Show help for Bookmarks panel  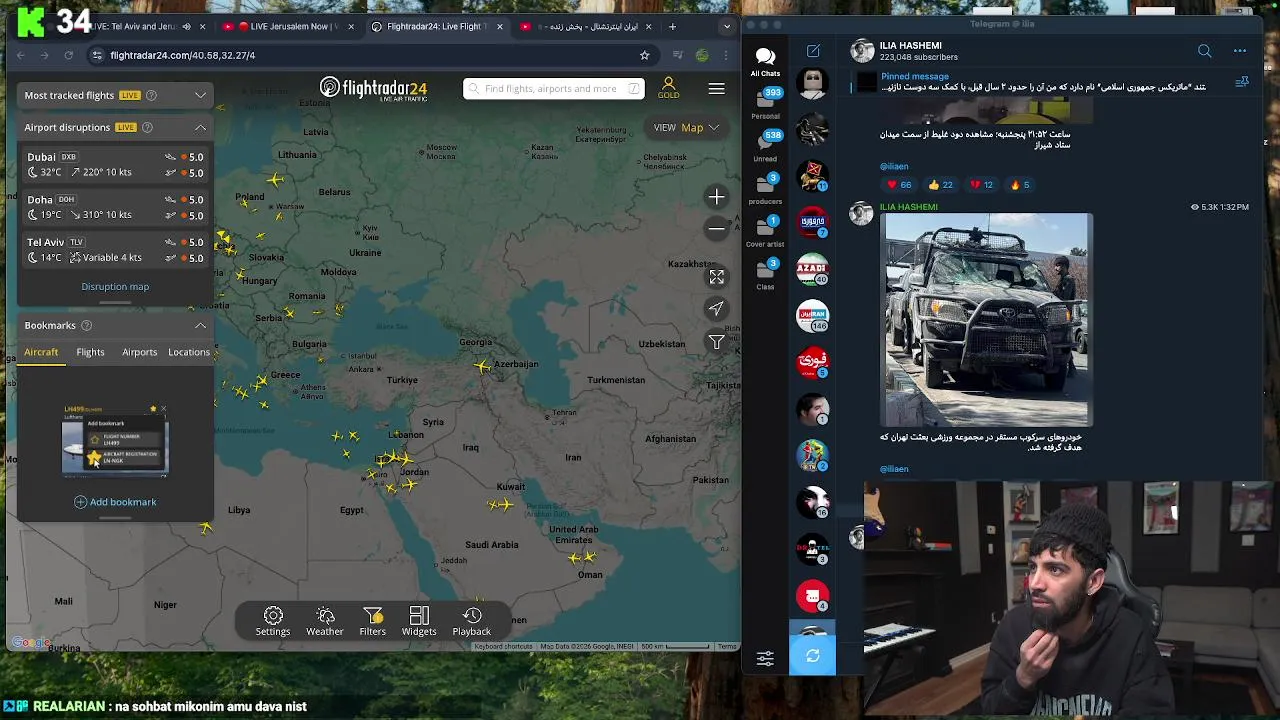click(86, 325)
